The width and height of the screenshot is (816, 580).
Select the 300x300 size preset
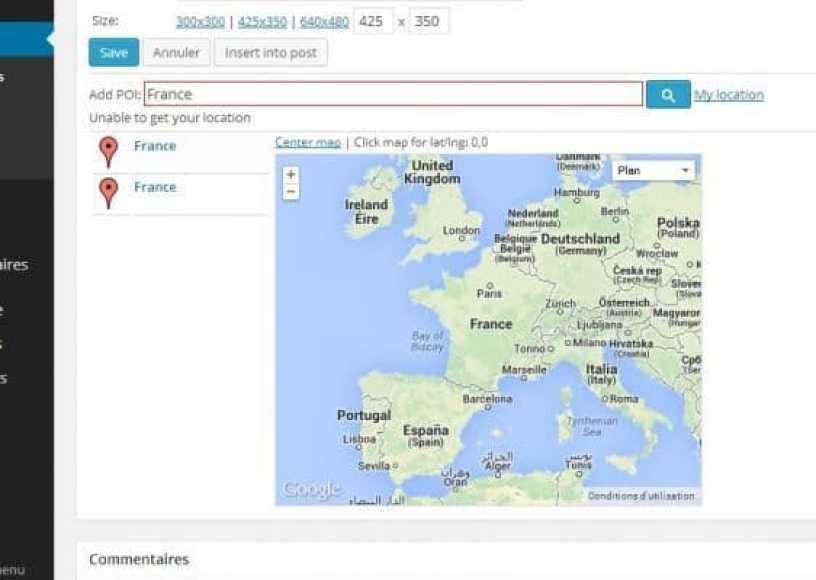[200, 22]
